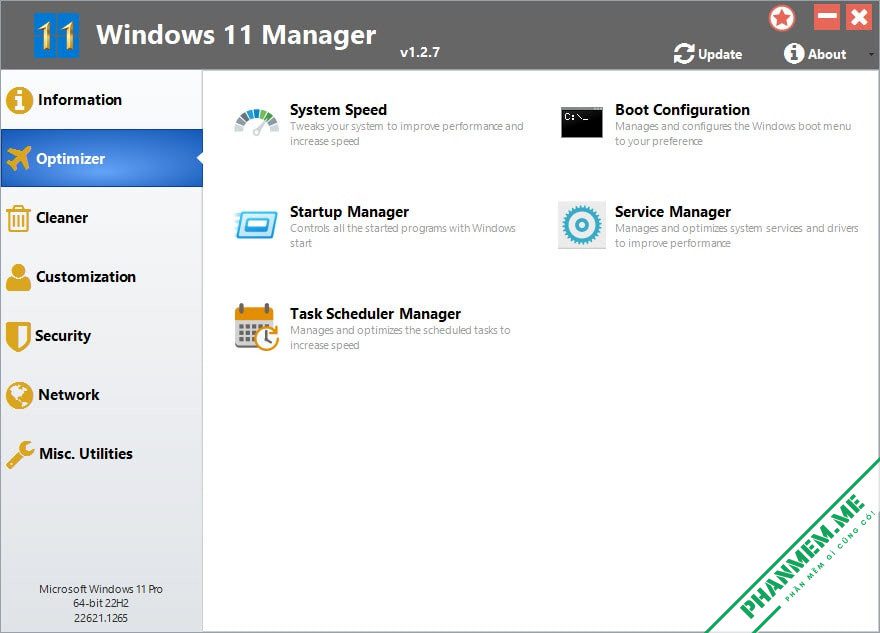This screenshot has width=880, height=633.
Task: Click the Network globe icon
Action: click(x=20, y=395)
